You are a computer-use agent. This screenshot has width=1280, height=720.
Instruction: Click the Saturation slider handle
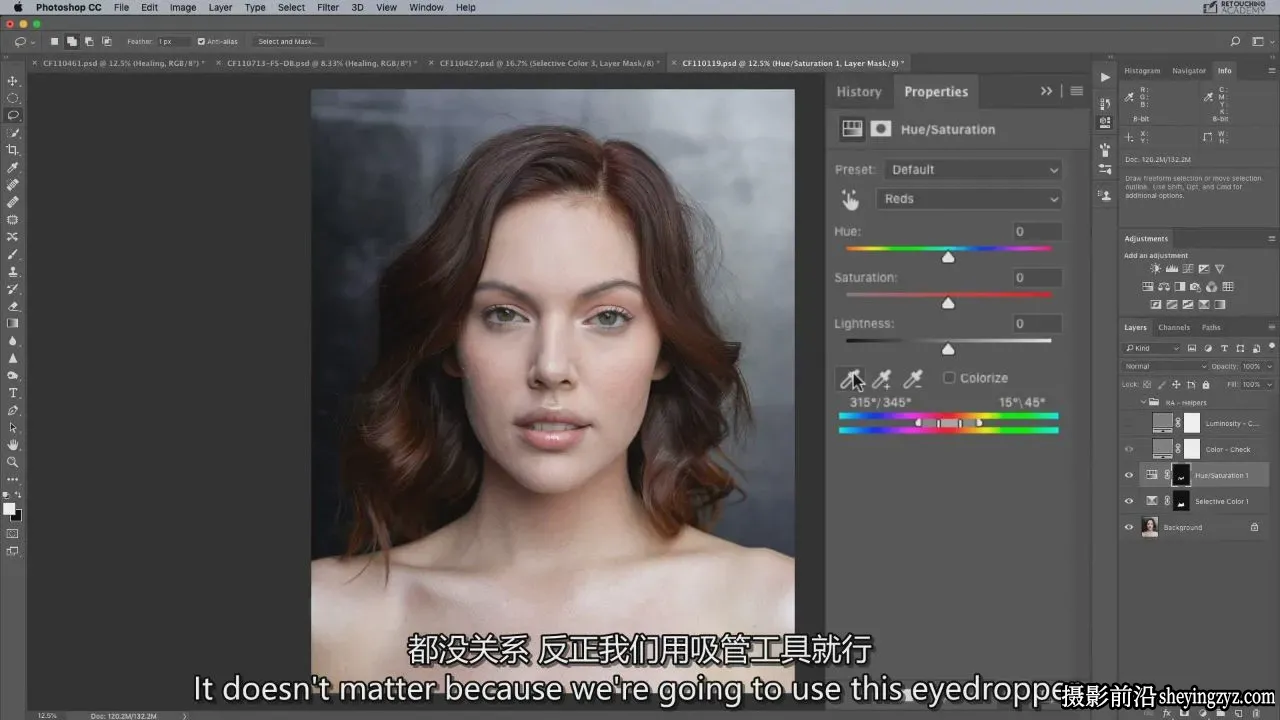click(948, 303)
